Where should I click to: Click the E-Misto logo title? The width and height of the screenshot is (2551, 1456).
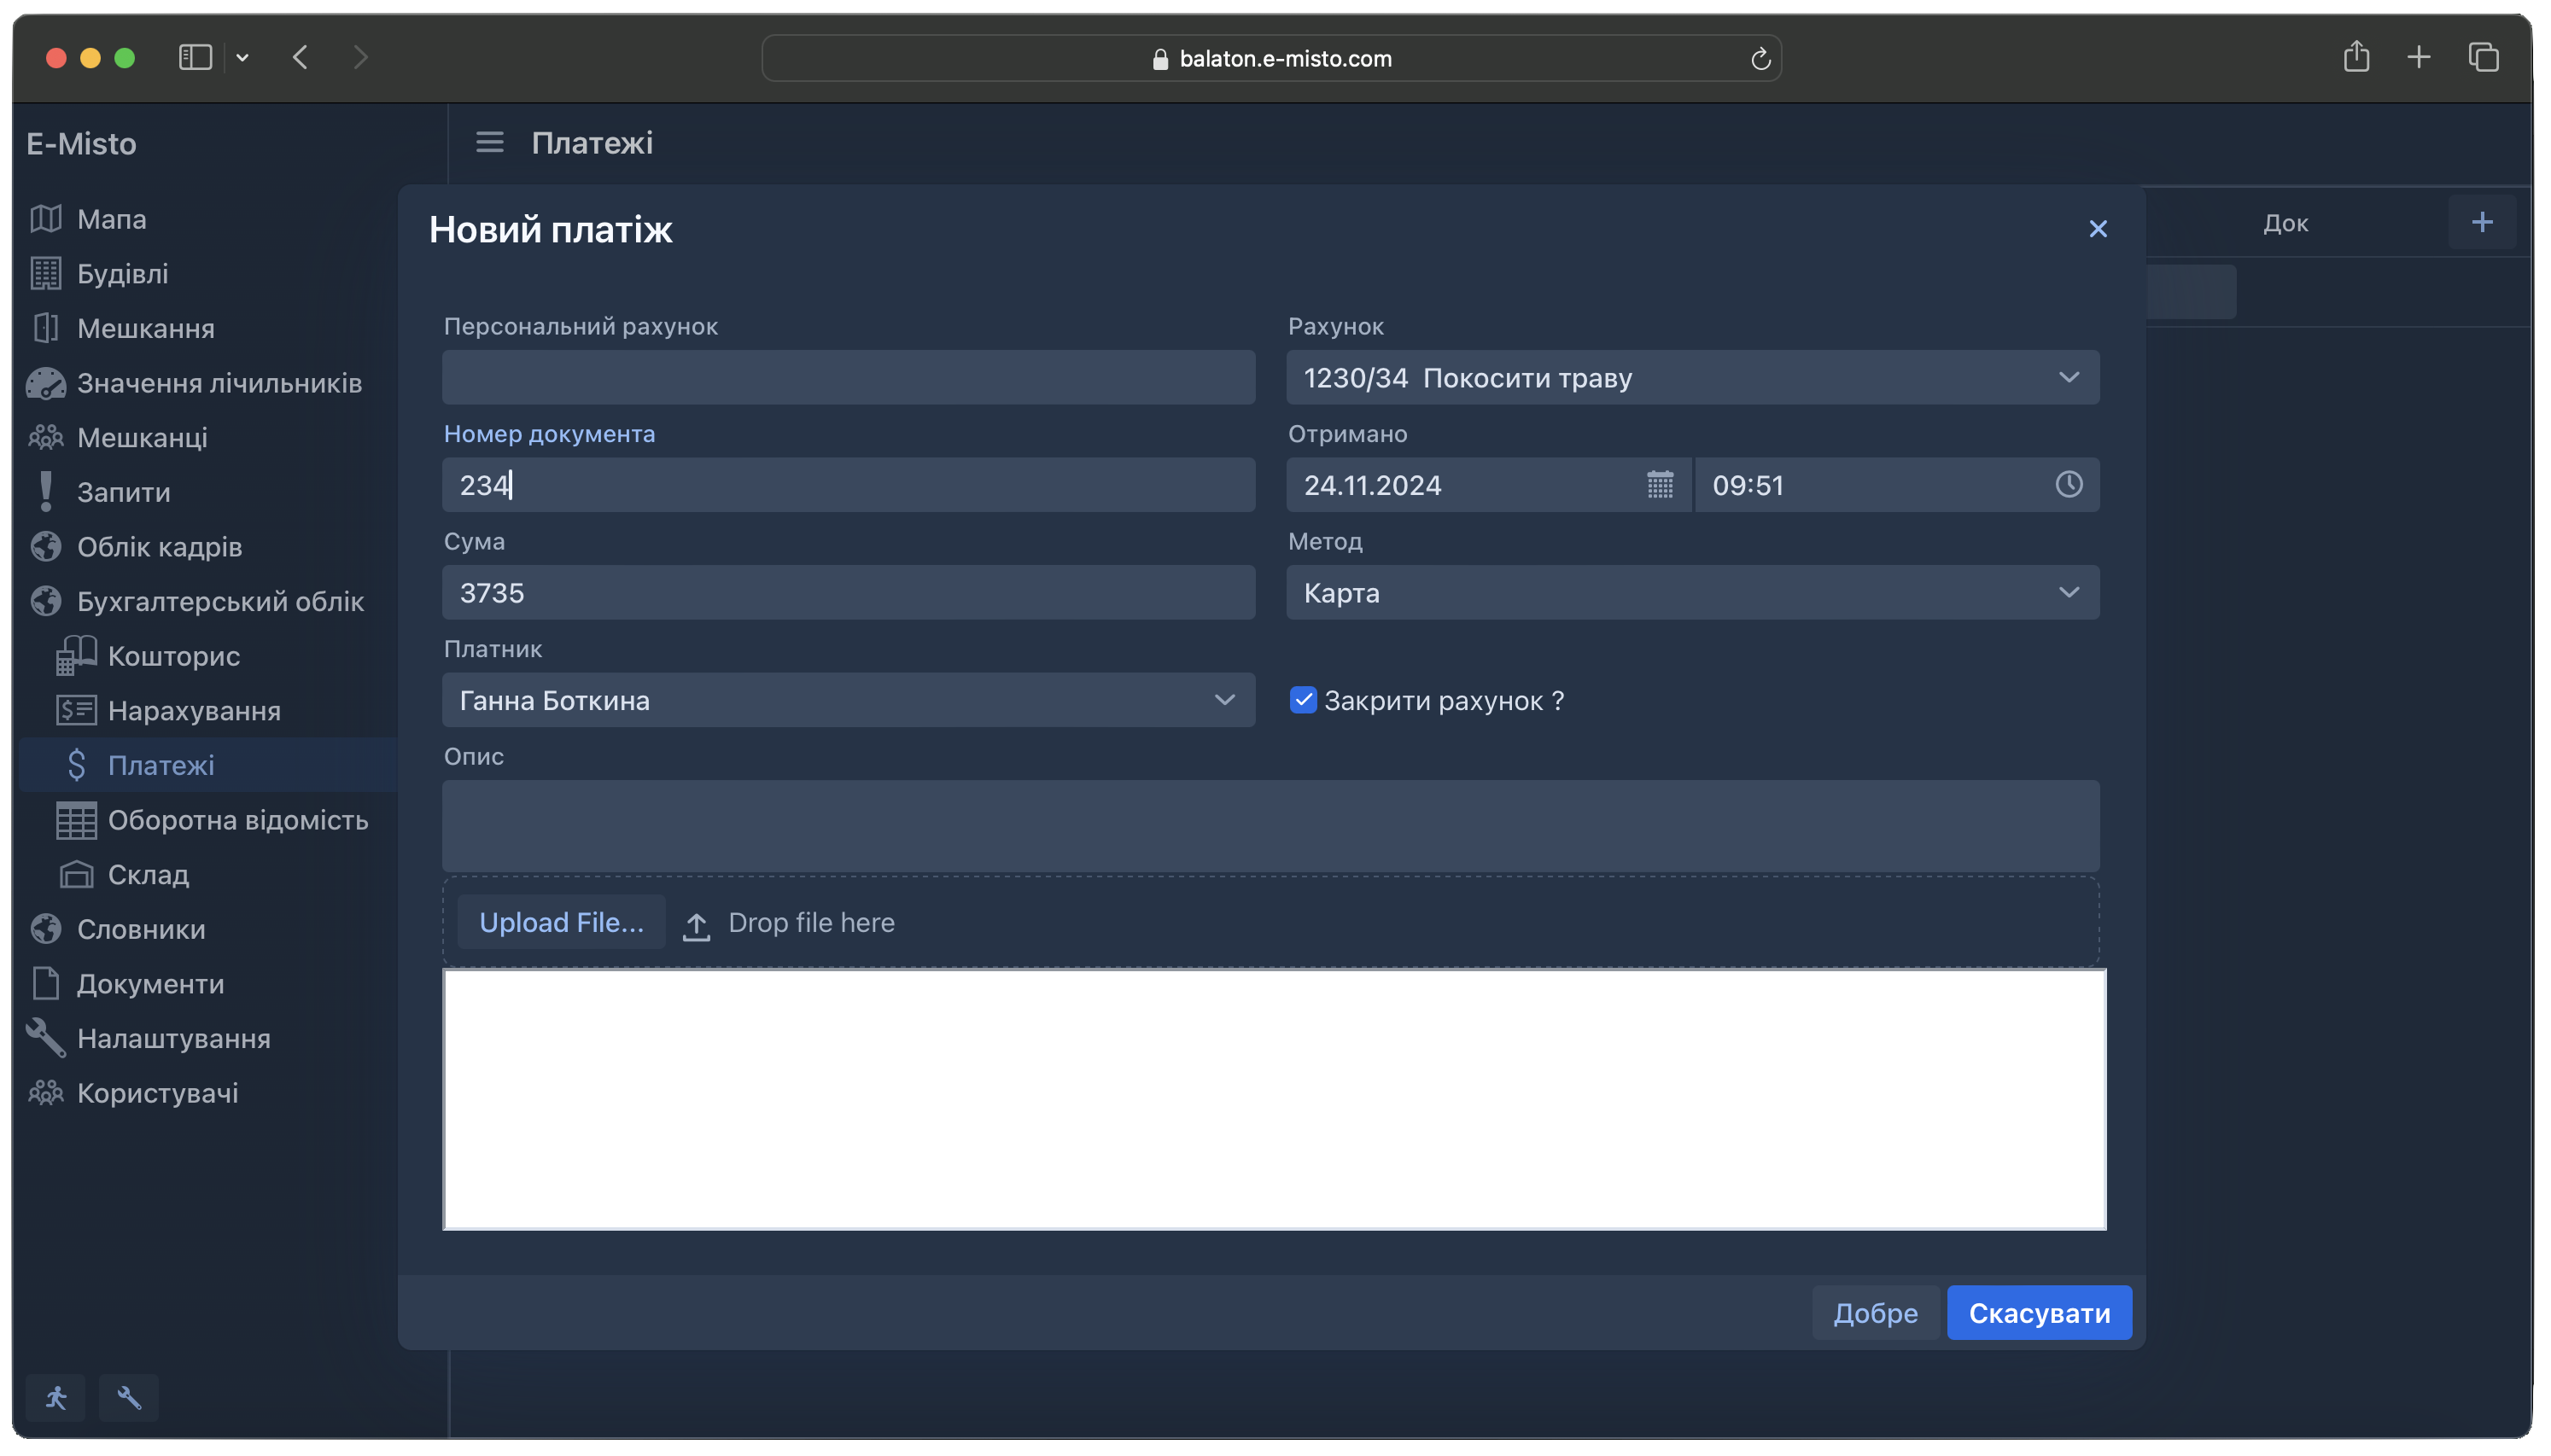point(82,144)
